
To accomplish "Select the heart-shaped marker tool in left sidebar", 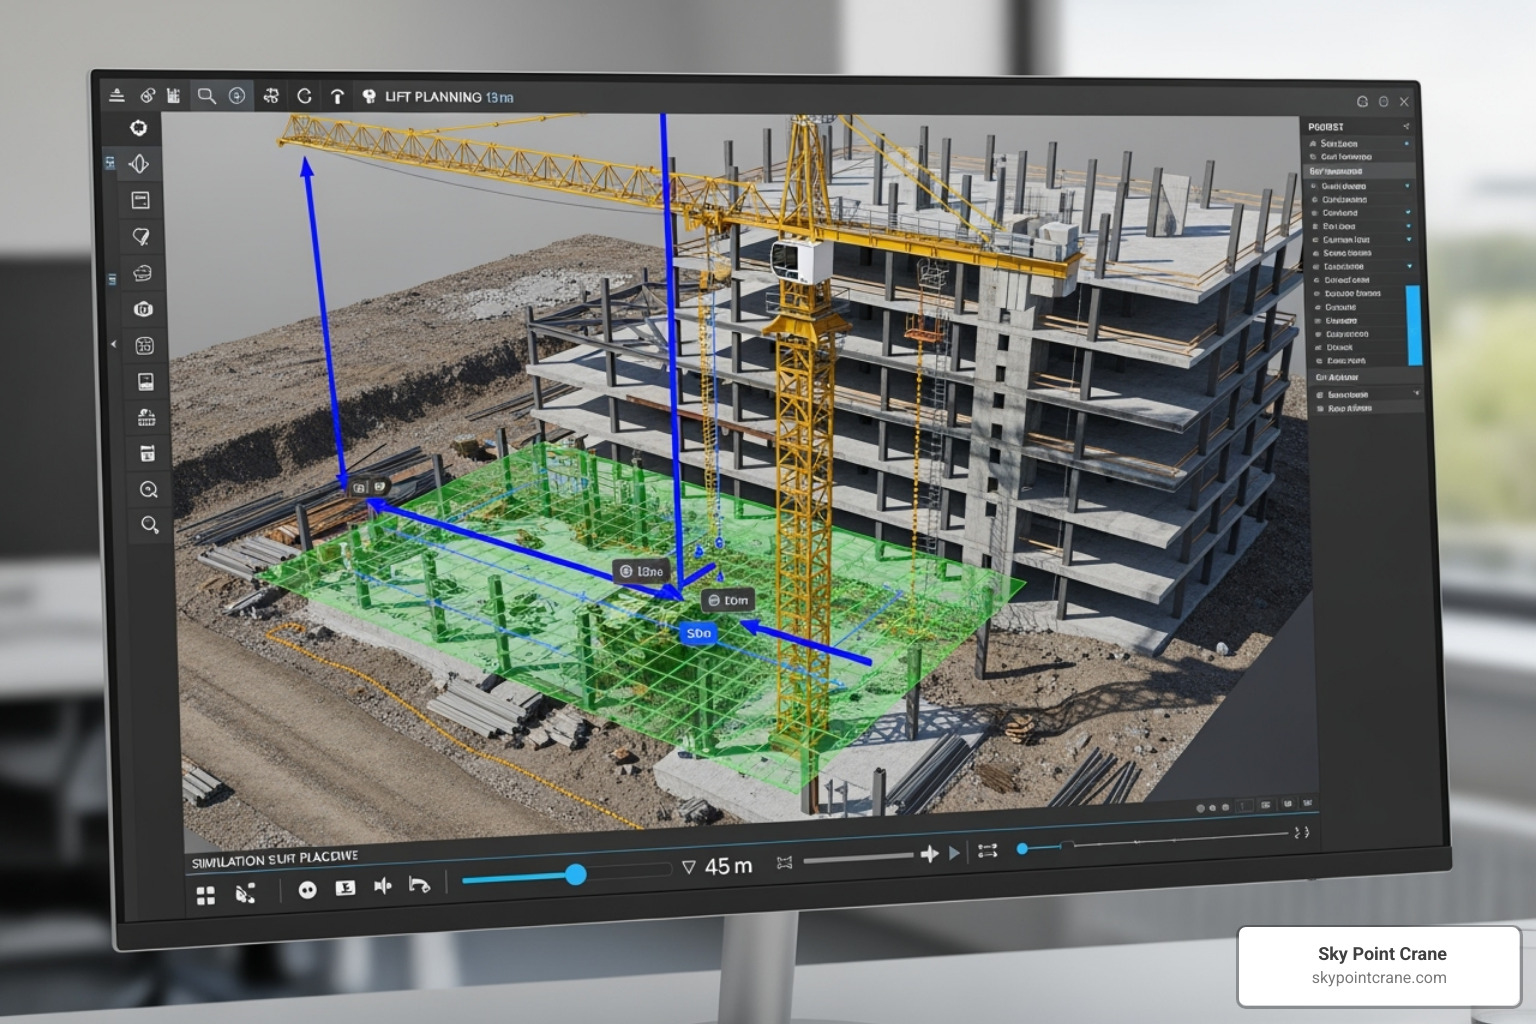I will [x=141, y=237].
